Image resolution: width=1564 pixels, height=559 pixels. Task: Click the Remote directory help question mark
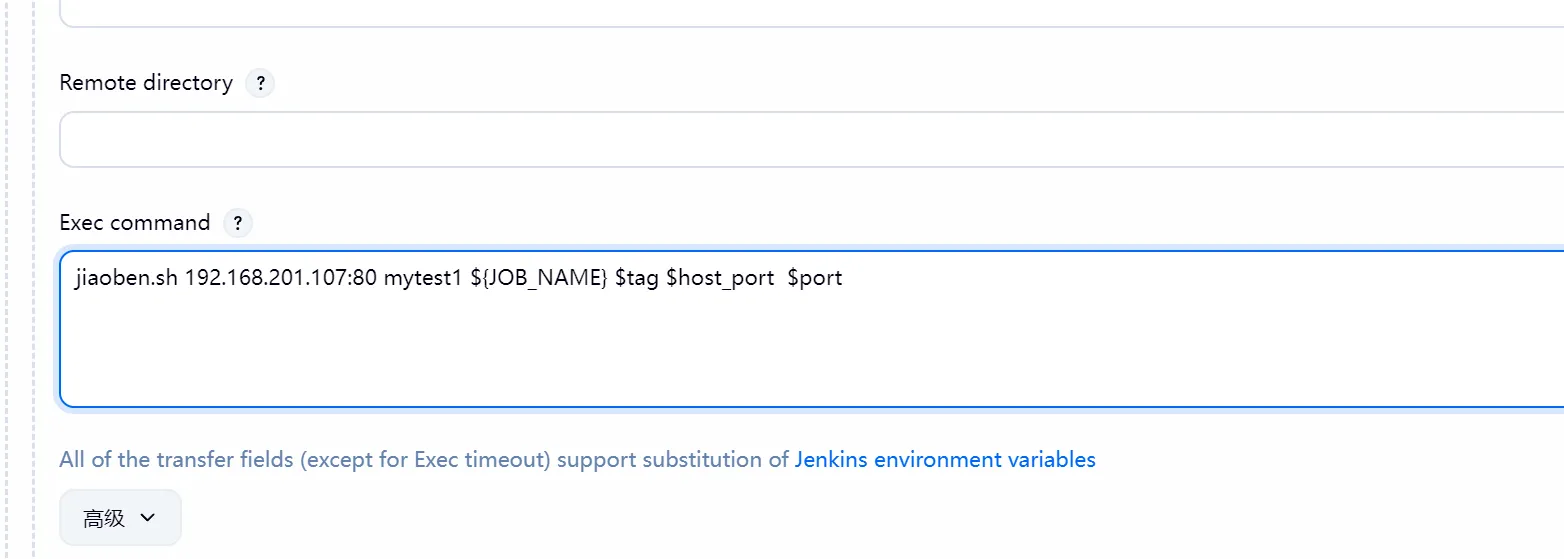click(x=260, y=83)
